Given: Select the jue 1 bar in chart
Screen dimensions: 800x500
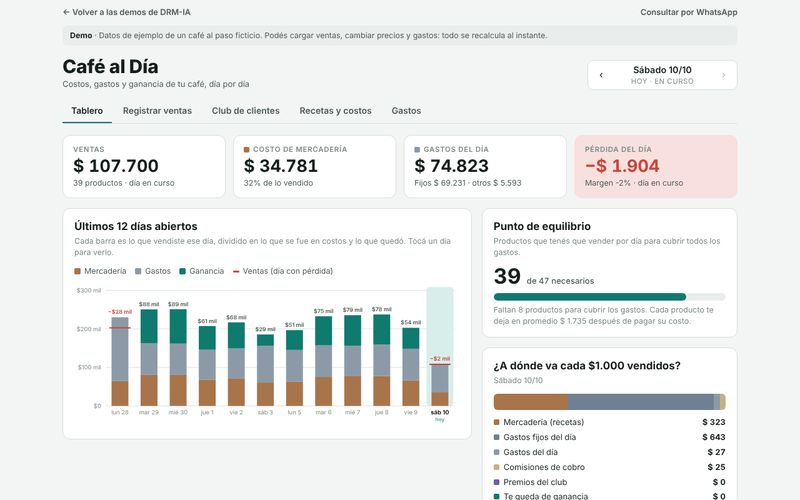Looking at the screenshot, I should point(207,366).
